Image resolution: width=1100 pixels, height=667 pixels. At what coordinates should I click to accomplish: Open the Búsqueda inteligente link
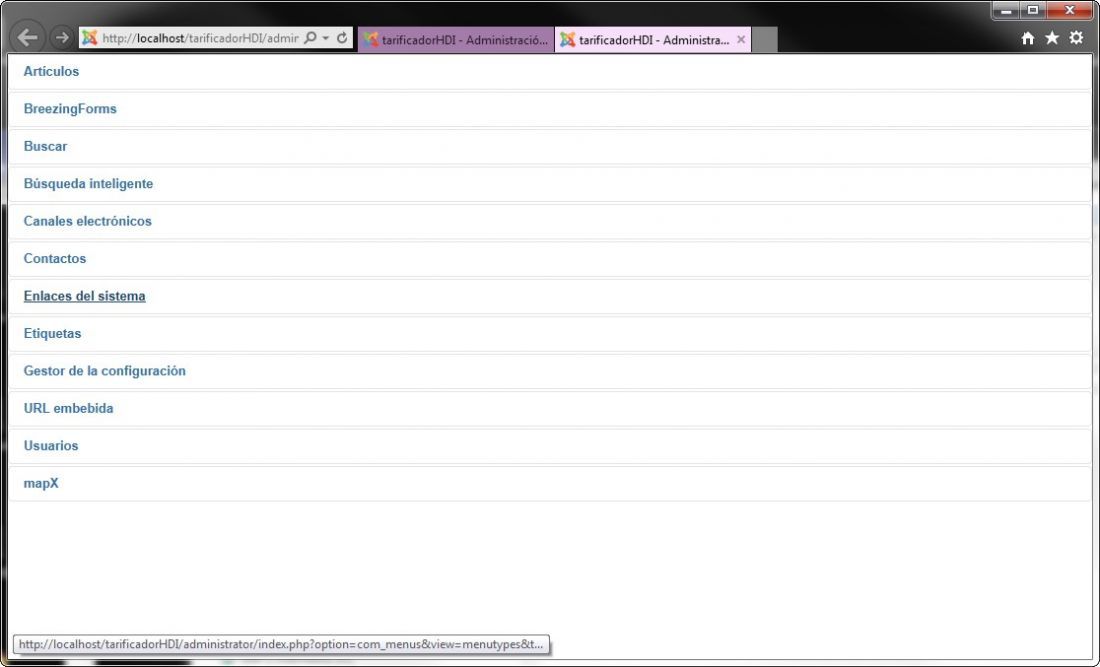88,184
